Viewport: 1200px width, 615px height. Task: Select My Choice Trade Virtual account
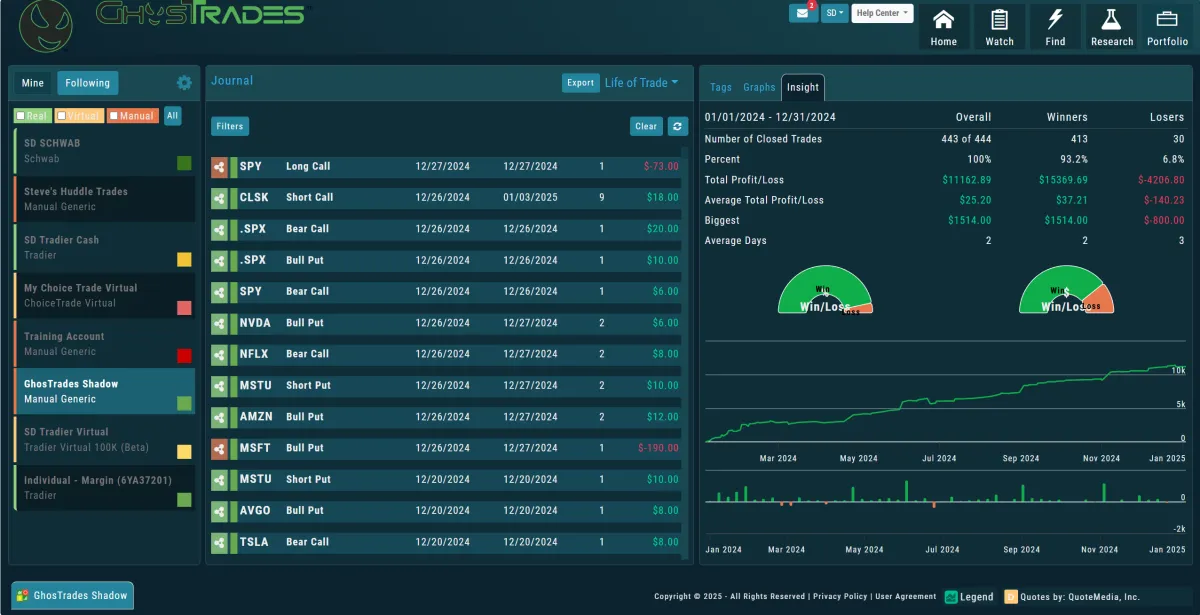[103, 295]
